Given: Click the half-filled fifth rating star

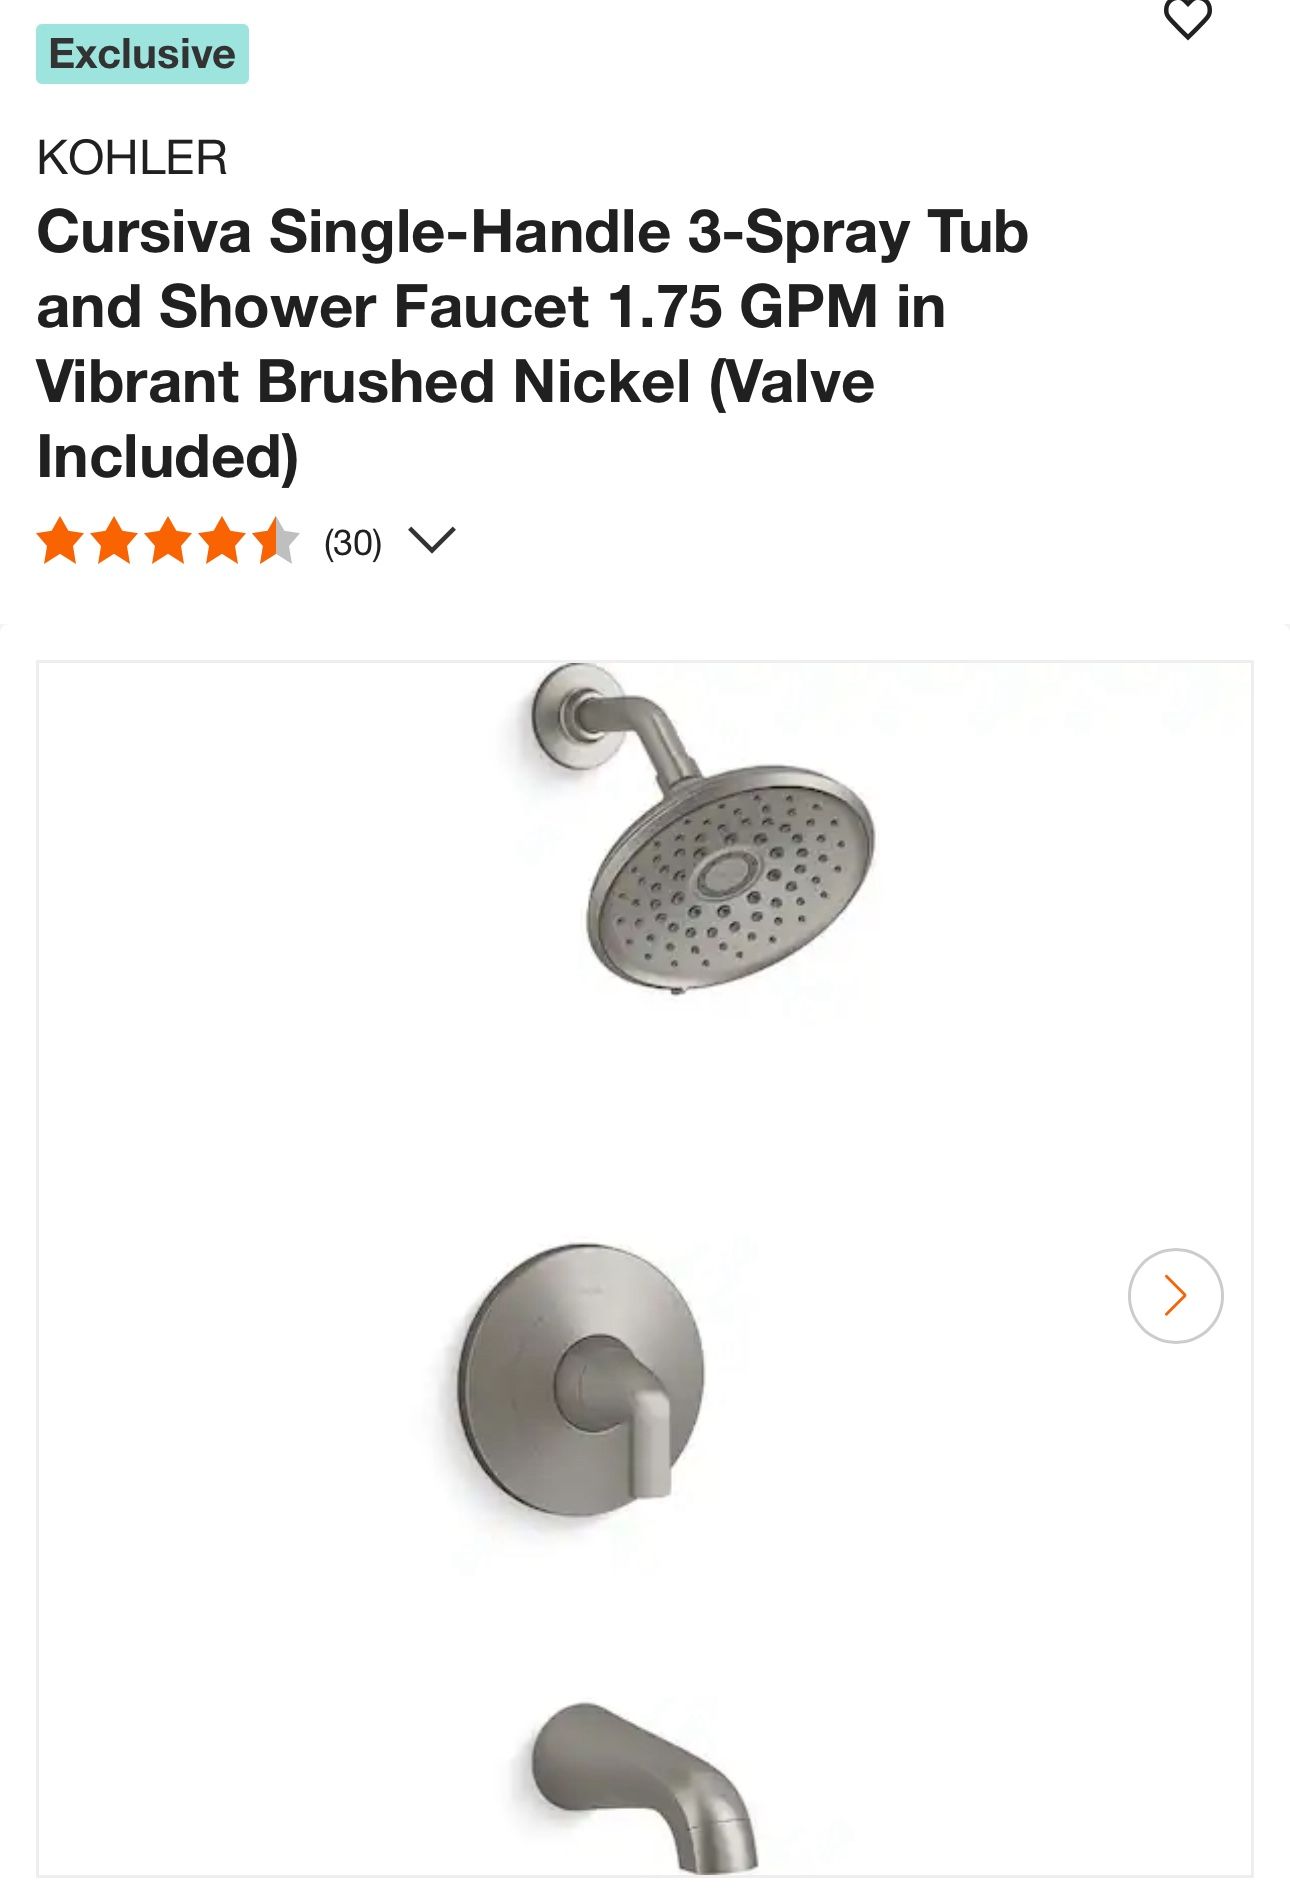Looking at the screenshot, I should [276, 541].
